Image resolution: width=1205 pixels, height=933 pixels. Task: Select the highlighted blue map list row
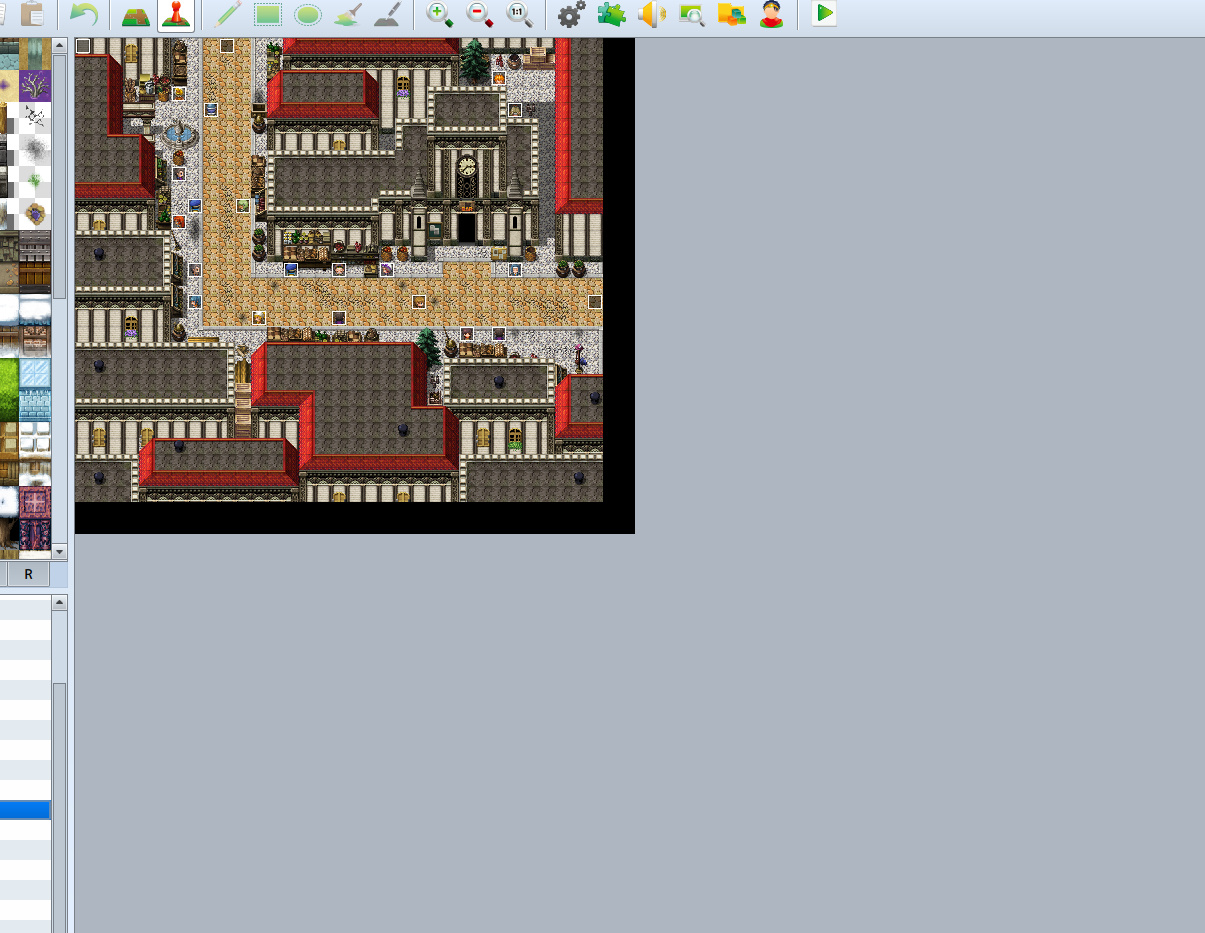click(25, 810)
